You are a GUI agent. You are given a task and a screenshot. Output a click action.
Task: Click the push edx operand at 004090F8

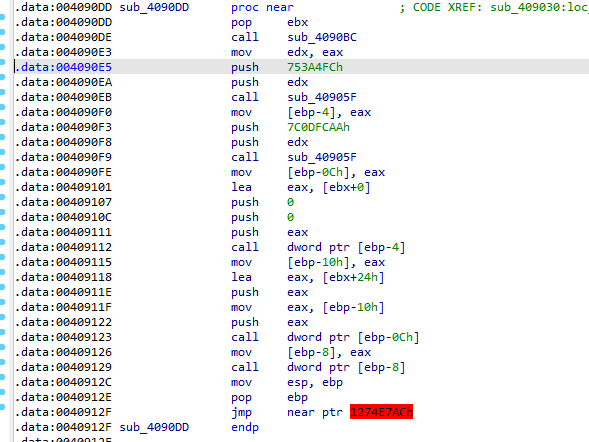[x=298, y=142]
